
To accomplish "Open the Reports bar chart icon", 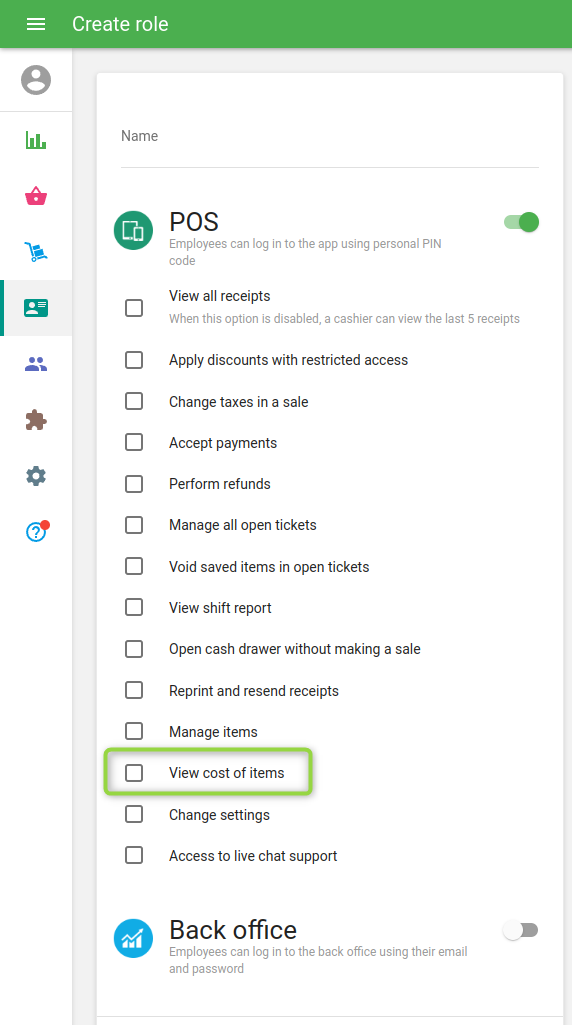I will coord(36,140).
